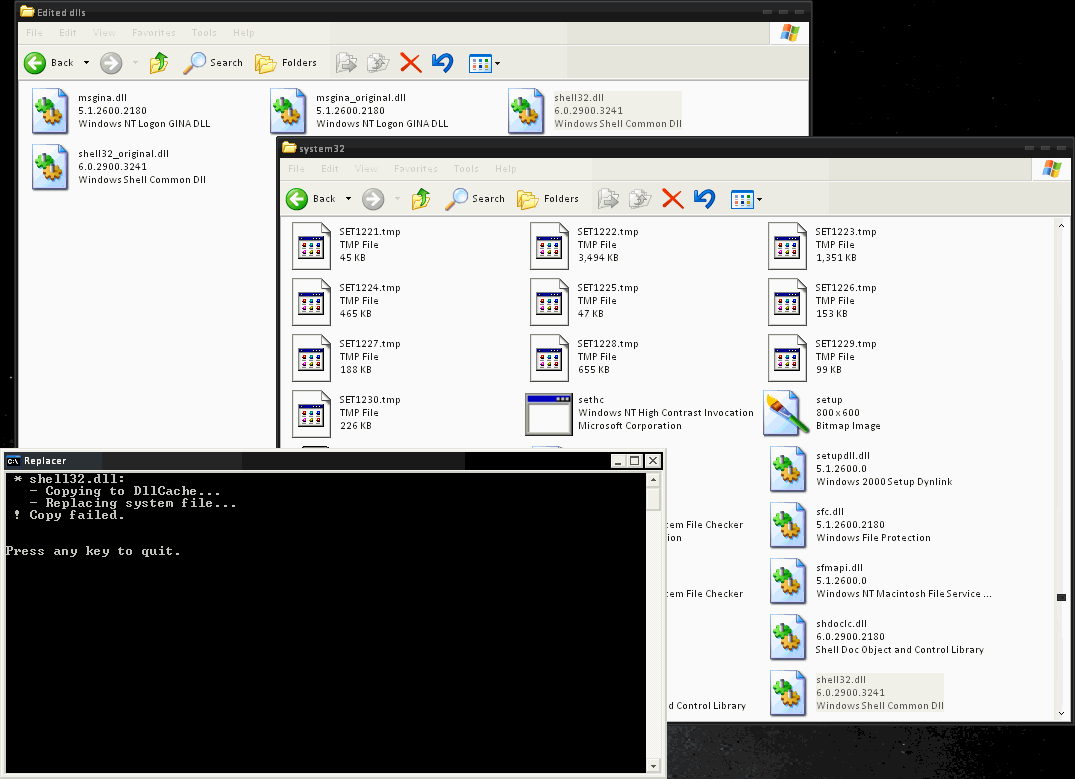Open Search in the Edited dlls window

point(213,63)
